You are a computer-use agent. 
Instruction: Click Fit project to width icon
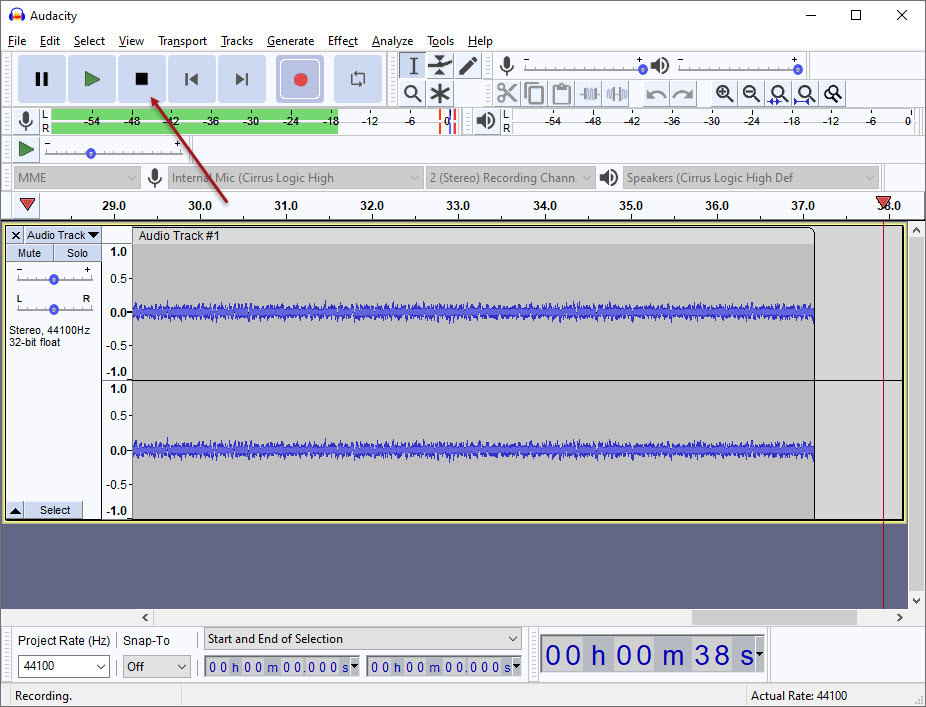tap(806, 93)
